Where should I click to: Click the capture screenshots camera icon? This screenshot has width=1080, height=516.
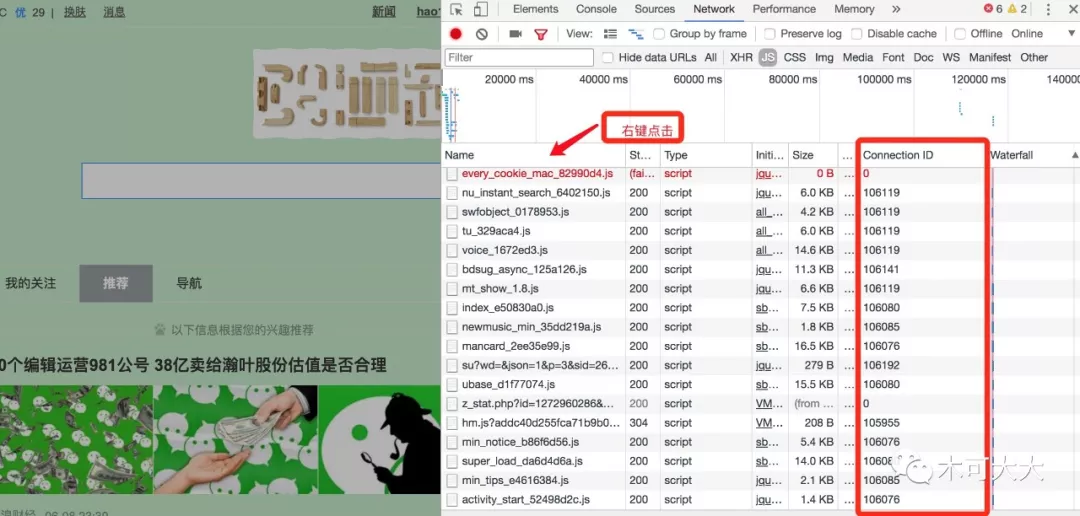tap(515, 34)
